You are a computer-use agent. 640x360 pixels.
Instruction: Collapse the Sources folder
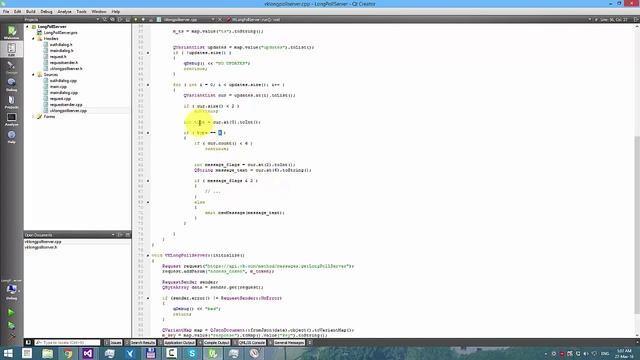click(33, 75)
